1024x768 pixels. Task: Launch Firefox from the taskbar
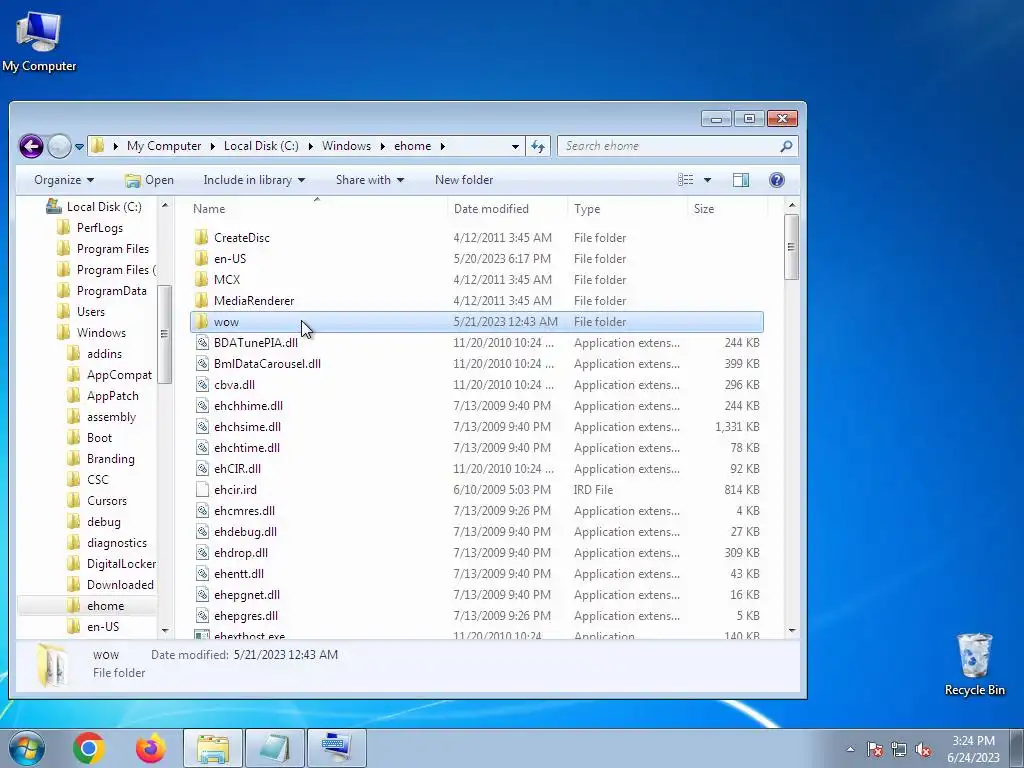pyautogui.click(x=151, y=748)
